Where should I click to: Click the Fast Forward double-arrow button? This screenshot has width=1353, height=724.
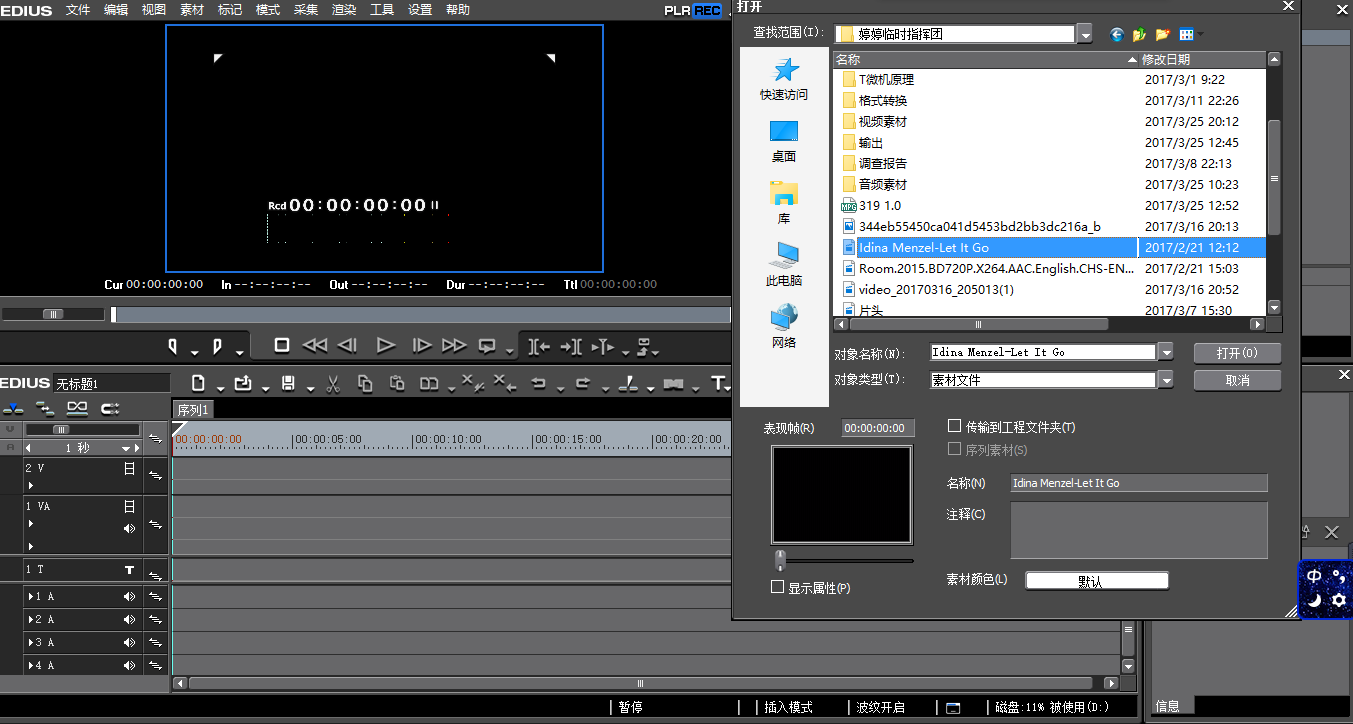[454, 345]
